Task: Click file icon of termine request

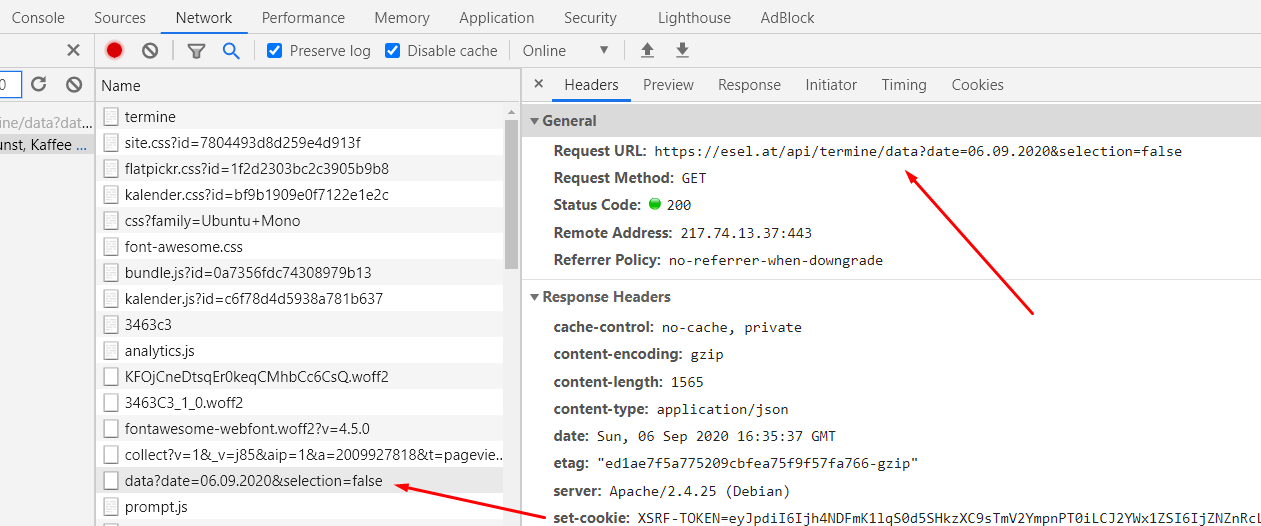Action: pyautogui.click(x=111, y=117)
